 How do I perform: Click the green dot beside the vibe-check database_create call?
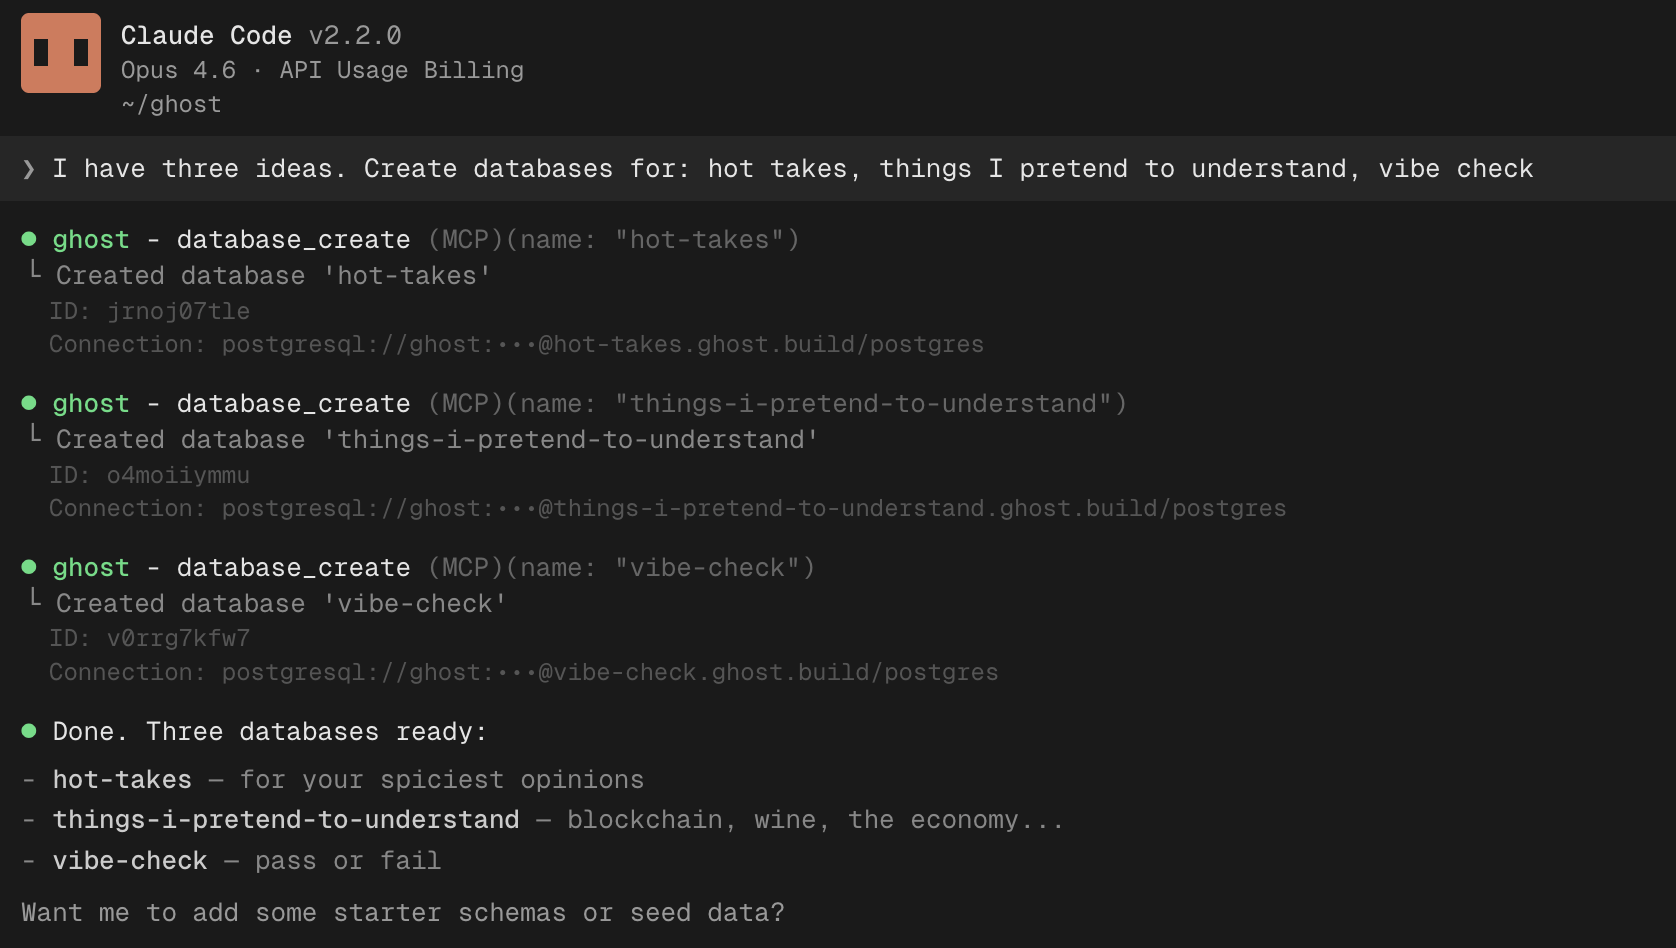point(29,567)
